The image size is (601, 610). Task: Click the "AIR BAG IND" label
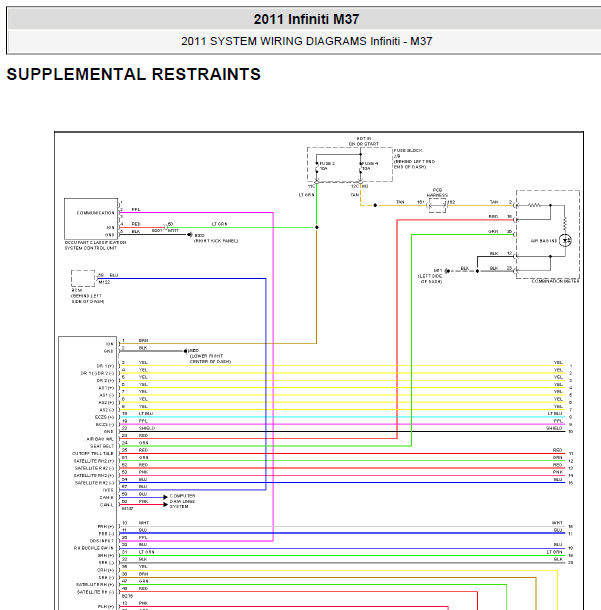pyautogui.click(x=544, y=241)
